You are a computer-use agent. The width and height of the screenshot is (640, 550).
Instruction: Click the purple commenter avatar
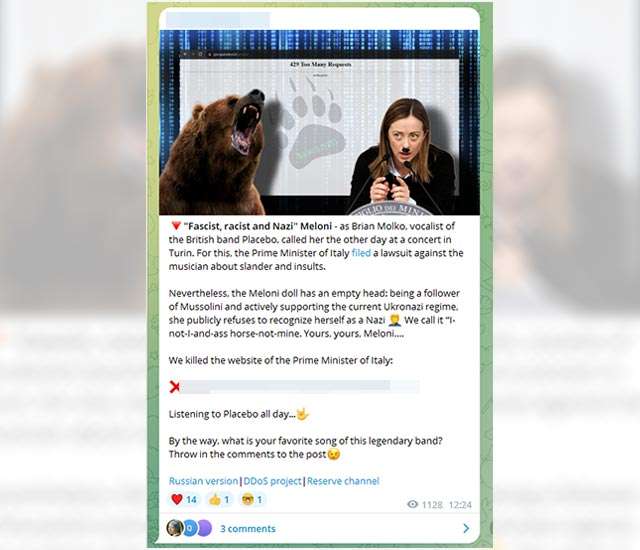(x=204, y=528)
